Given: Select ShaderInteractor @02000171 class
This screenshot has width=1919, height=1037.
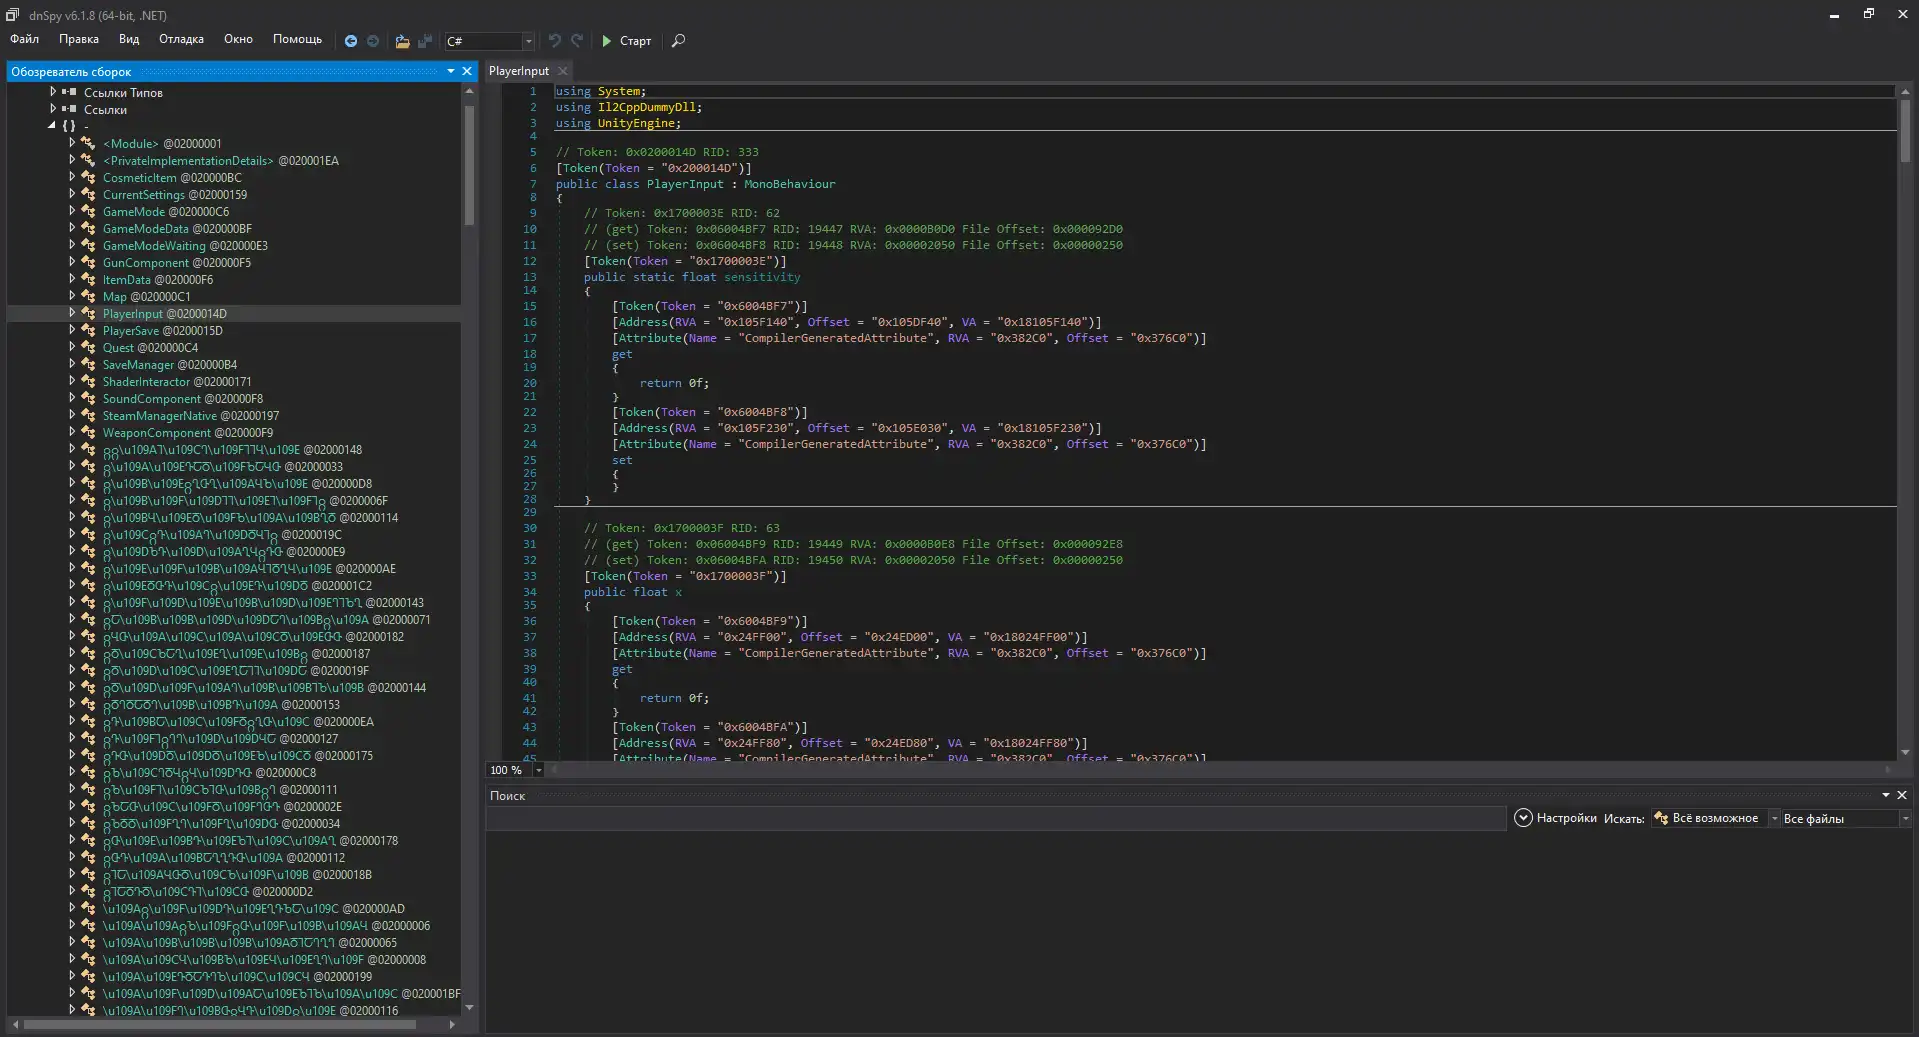Looking at the screenshot, I should [177, 381].
